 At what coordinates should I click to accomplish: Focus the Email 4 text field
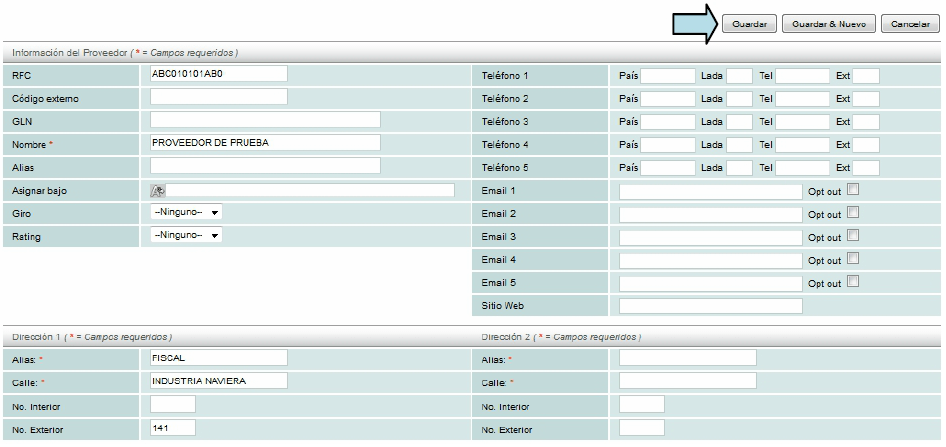coord(710,260)
